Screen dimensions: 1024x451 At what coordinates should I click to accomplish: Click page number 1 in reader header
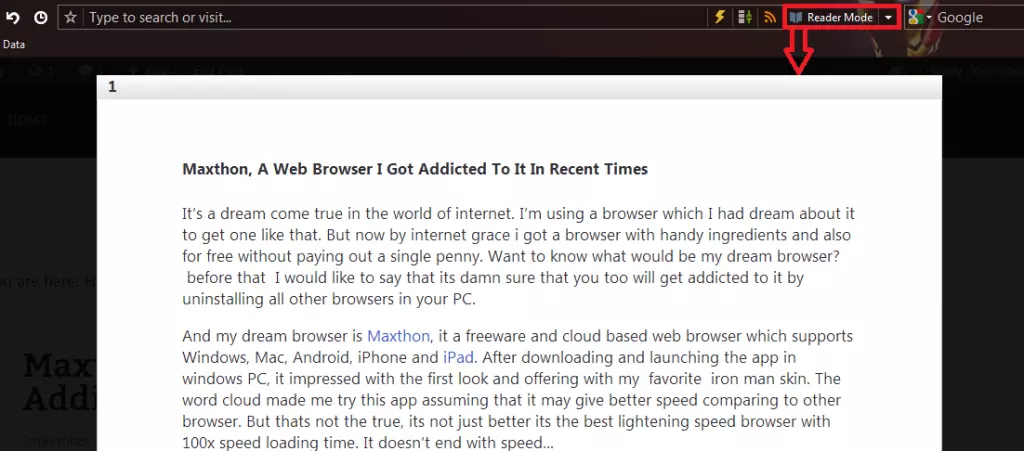coord(112,87)
